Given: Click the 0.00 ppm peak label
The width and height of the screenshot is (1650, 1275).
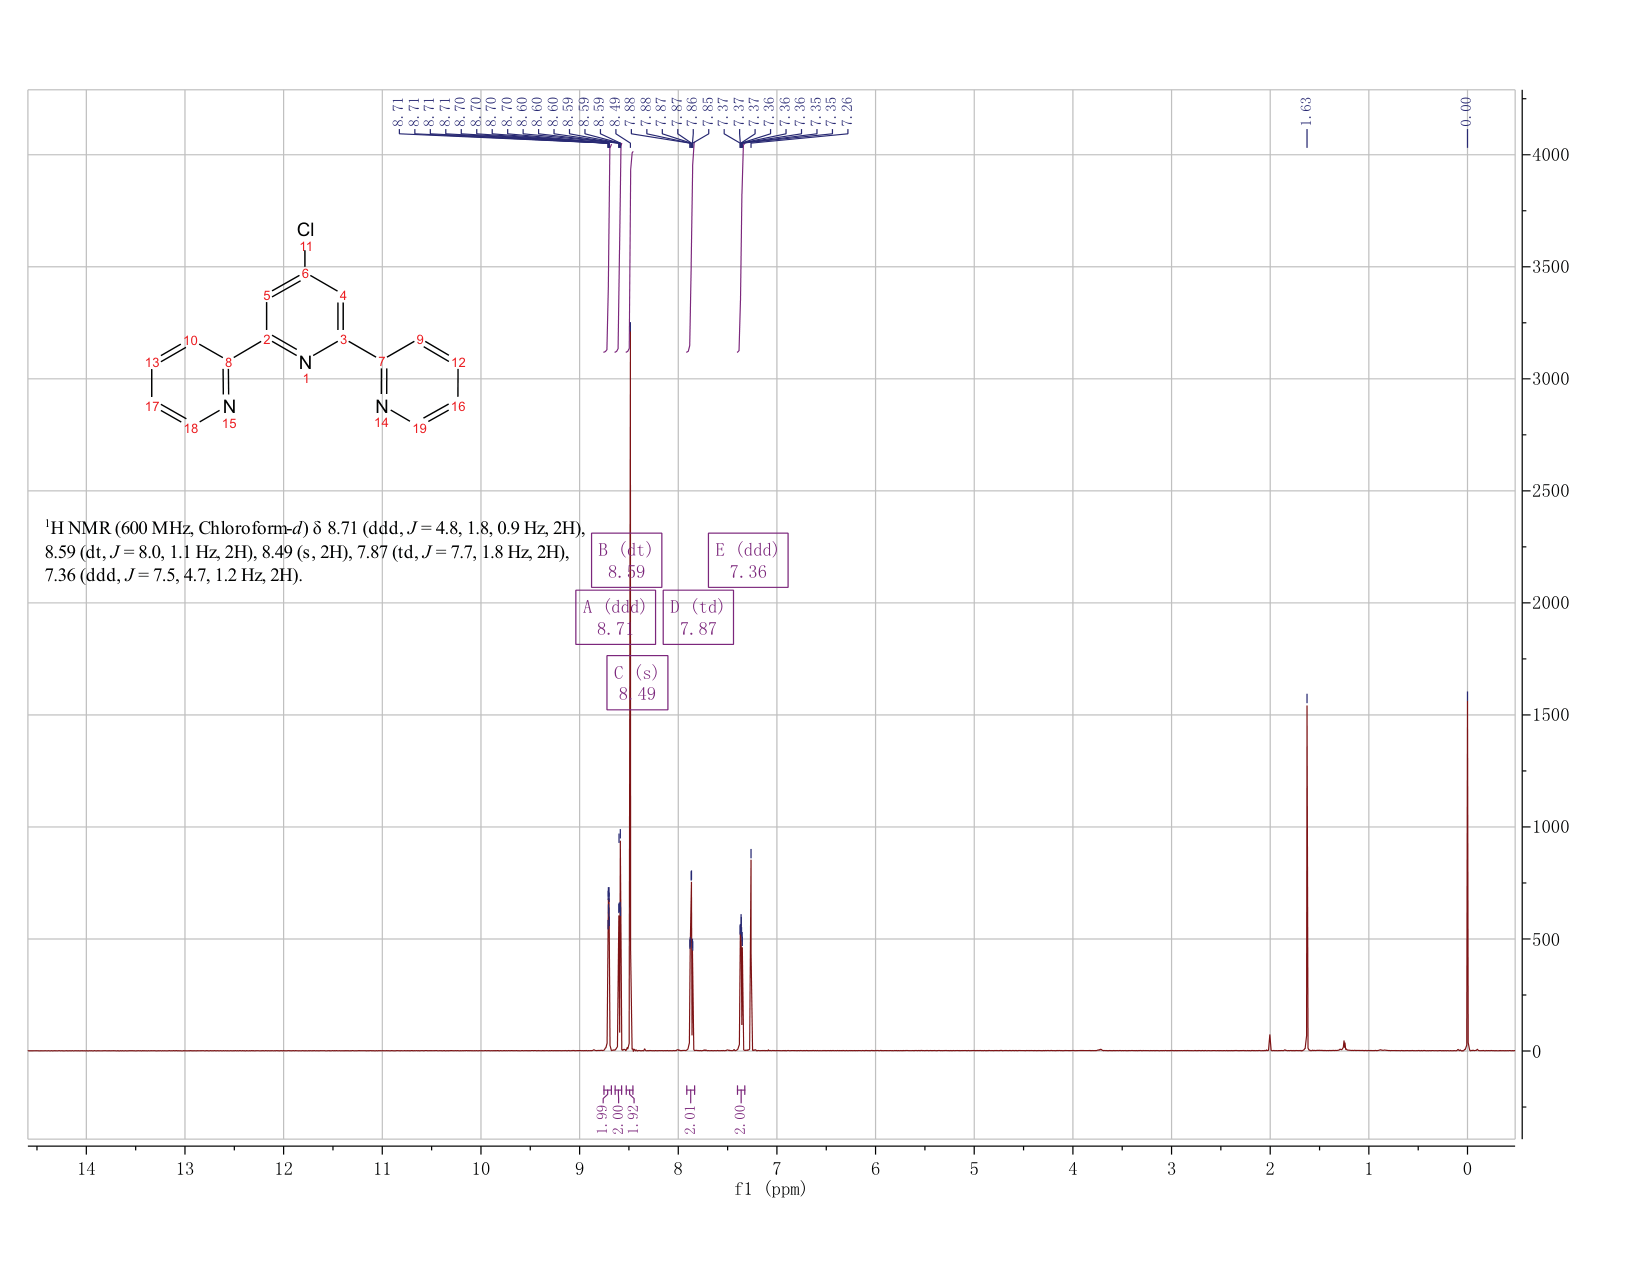Looking at the screenshot, I should pyautogui.click(x=1466, y=109).
